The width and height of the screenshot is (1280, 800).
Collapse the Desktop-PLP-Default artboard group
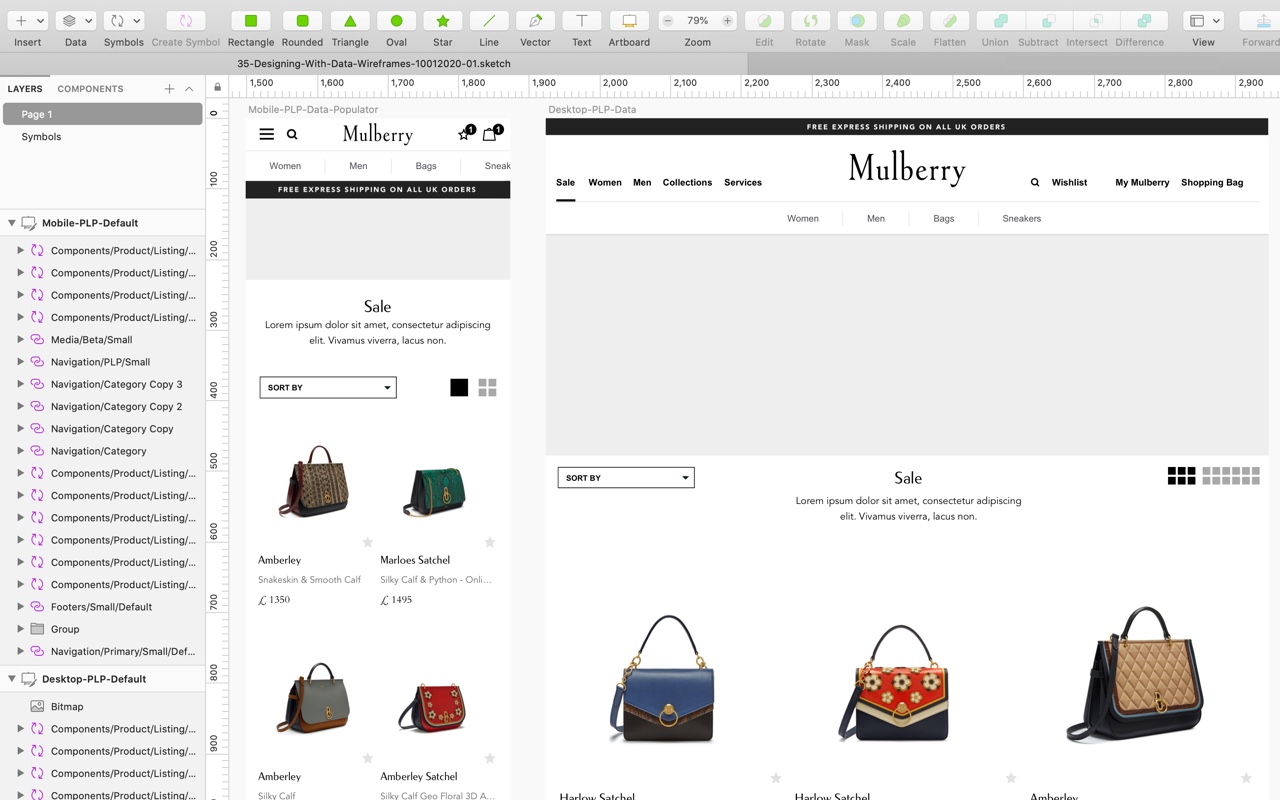12,679
